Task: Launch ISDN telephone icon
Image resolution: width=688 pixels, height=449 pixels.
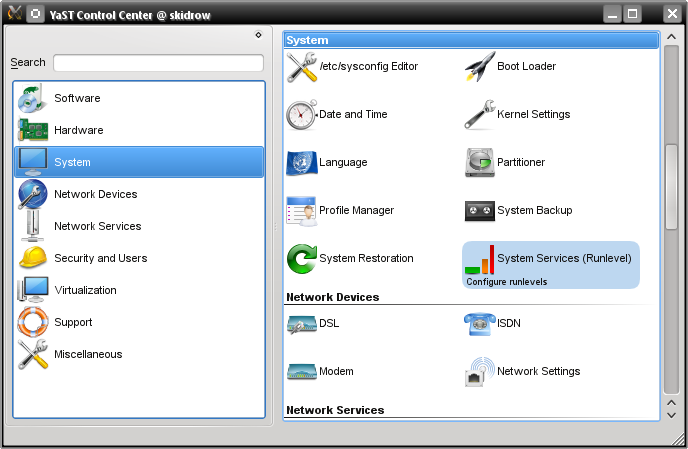Action: (480, 324)
